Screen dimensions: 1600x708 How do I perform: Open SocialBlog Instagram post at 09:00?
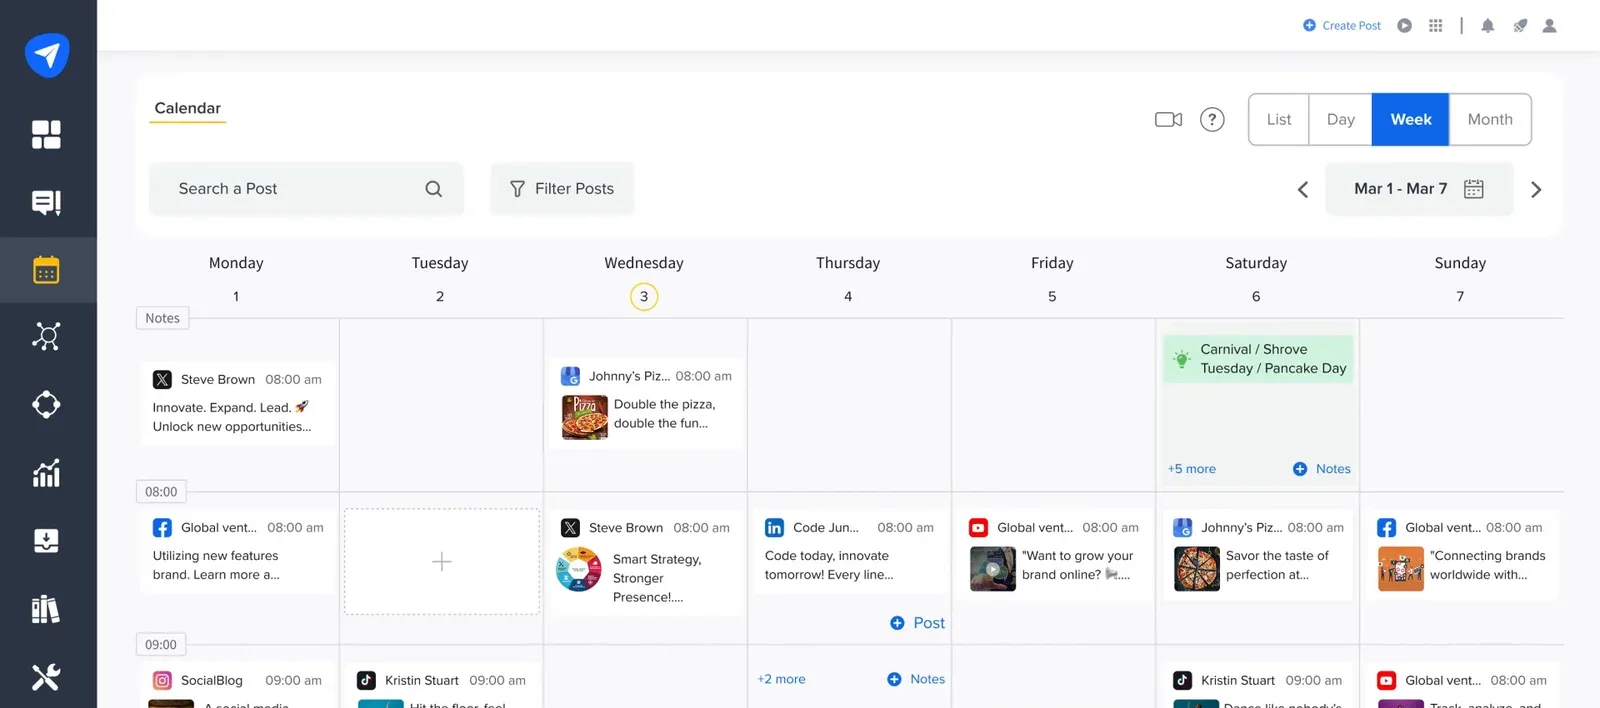237,686
